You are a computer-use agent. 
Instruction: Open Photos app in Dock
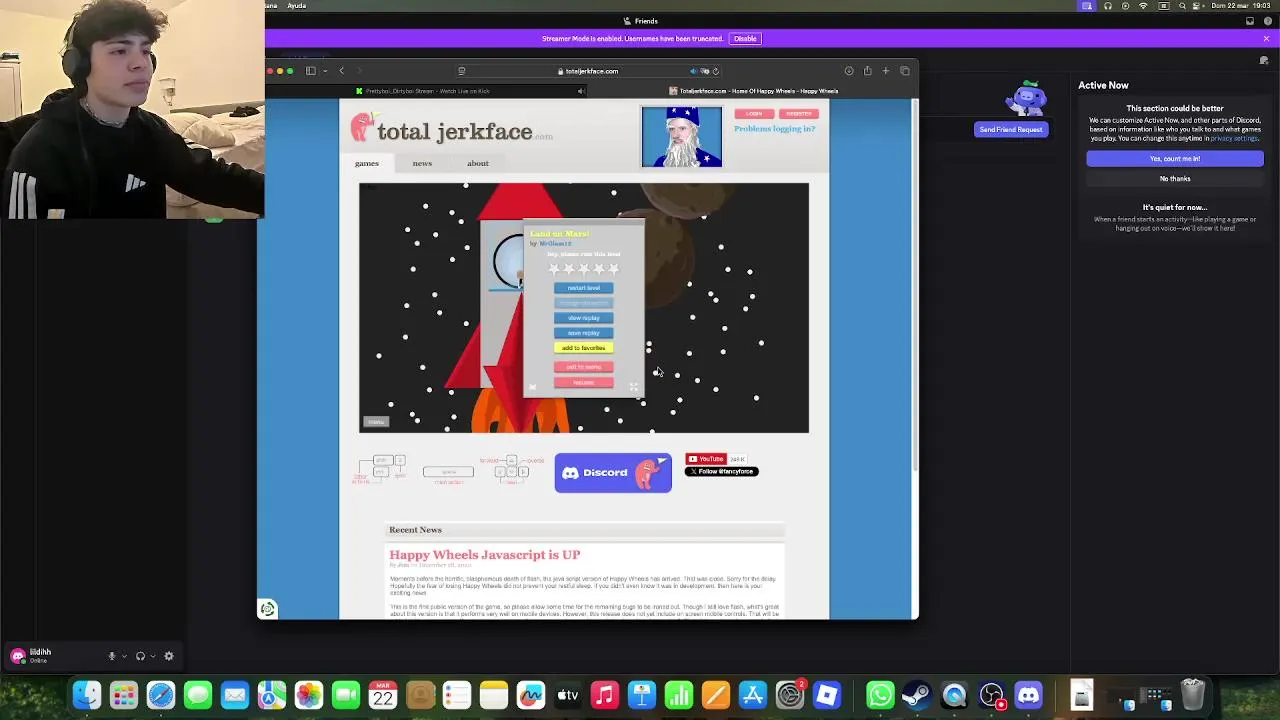pos(309,695)
